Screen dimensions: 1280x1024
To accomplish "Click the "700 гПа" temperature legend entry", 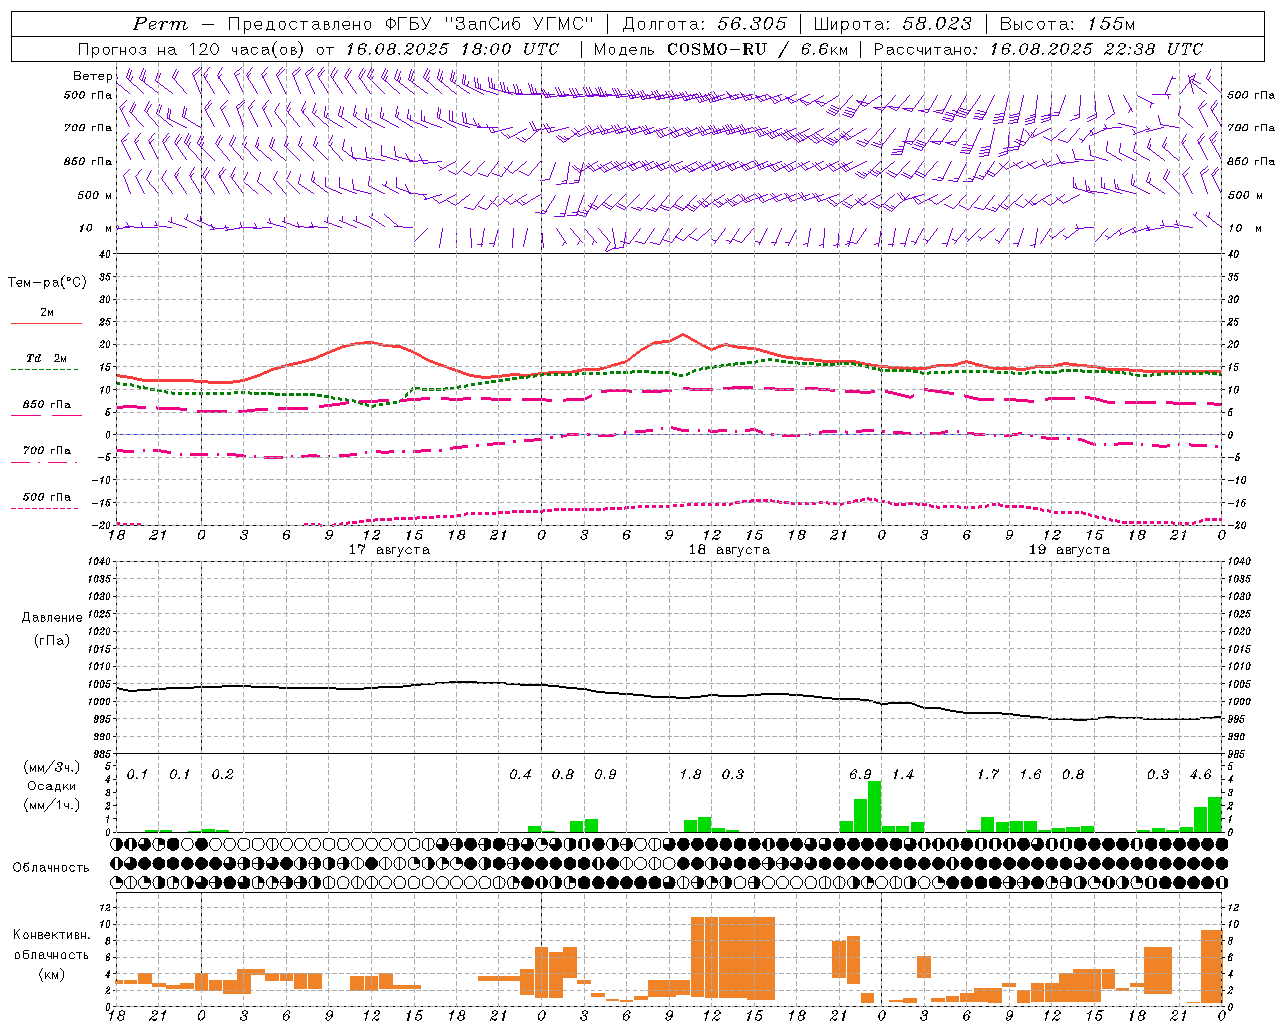I will coord(47,451).
